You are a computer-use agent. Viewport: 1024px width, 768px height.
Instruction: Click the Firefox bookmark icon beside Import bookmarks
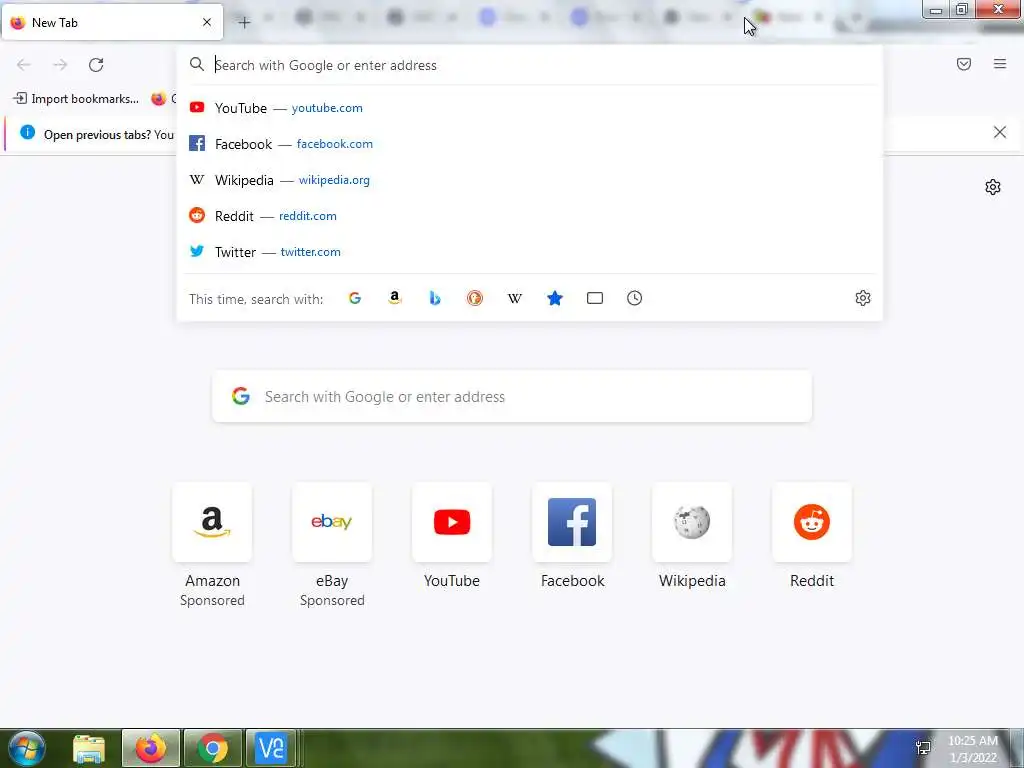(x=159, y=99)
